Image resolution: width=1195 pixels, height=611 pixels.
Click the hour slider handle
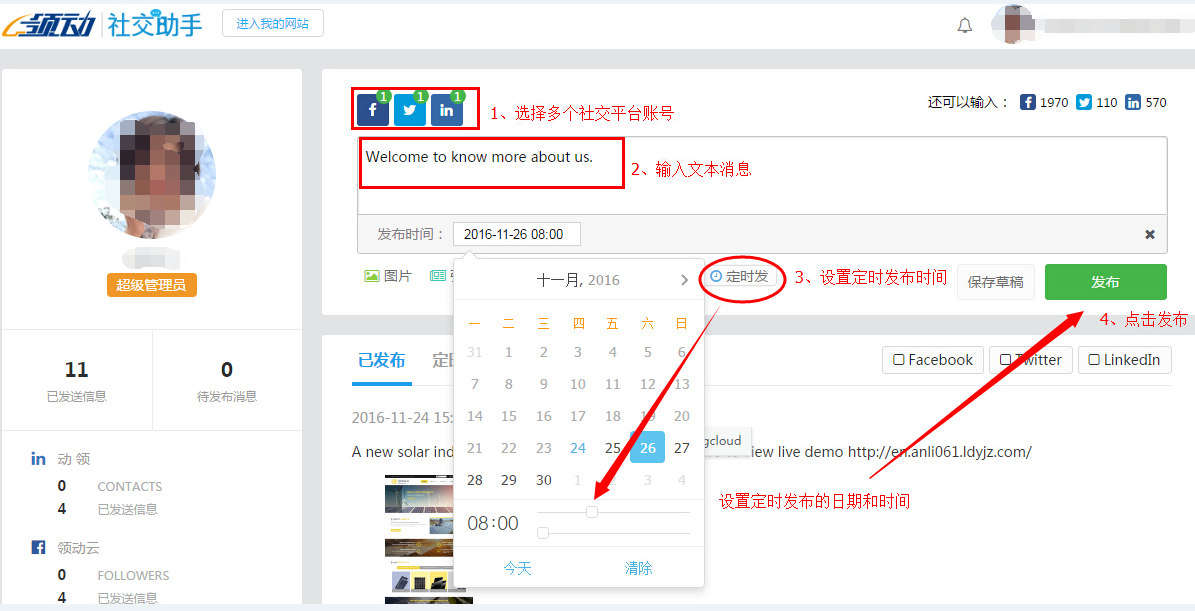click(x=592, y=512)
